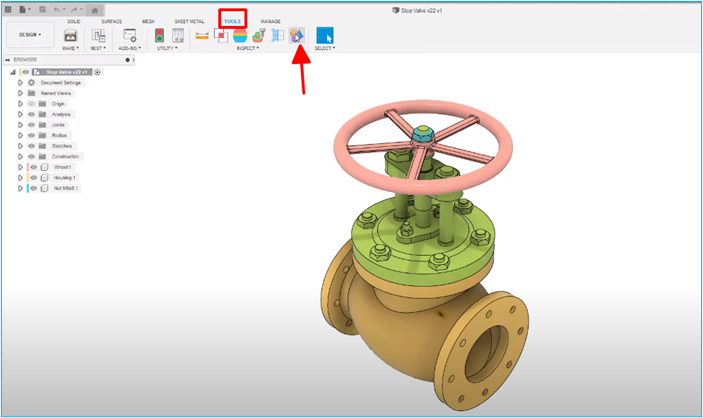Image resolution: width=703 pixels, height=418 pixels.
Task: Select the Display Component Colors icon
Action: click(x=297, y=35)
